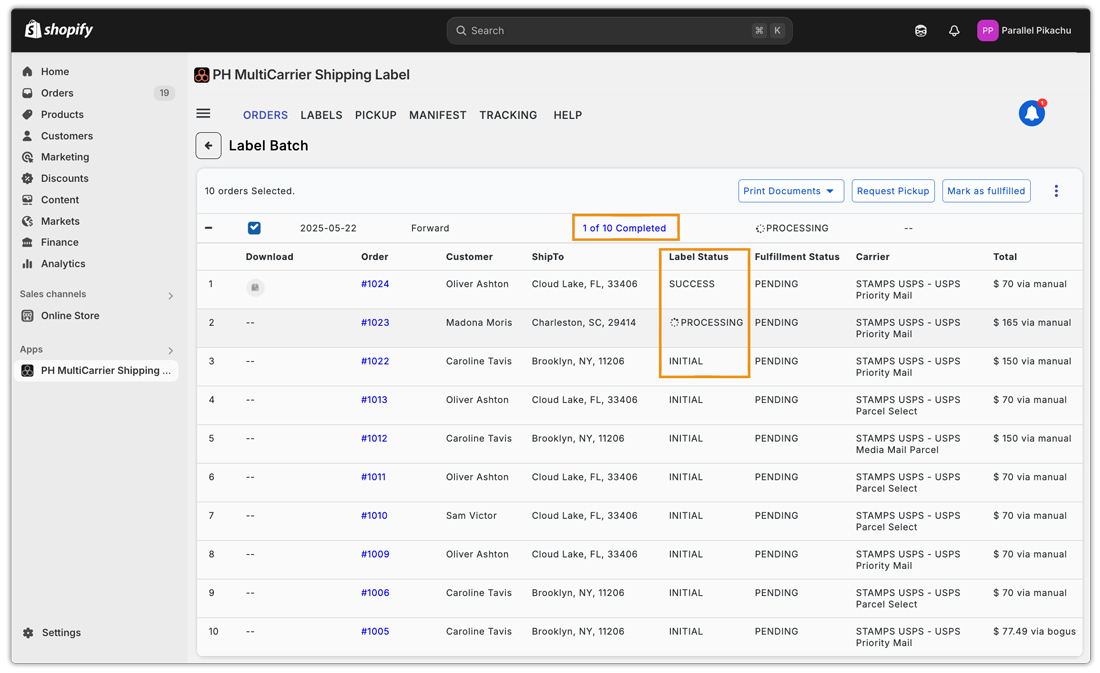Click the Fulfillment Status column header

coord(797,257)
